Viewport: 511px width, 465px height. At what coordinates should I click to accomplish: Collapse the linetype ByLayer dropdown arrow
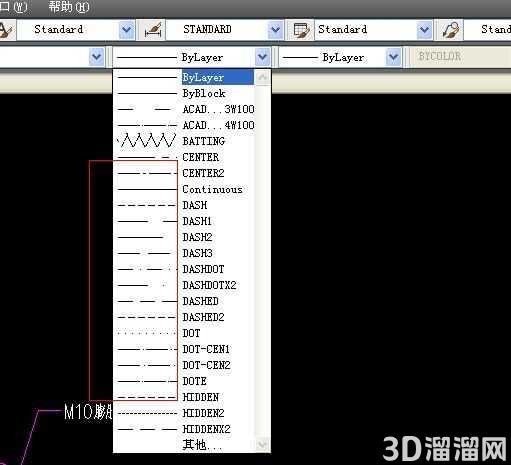point(263,57)
